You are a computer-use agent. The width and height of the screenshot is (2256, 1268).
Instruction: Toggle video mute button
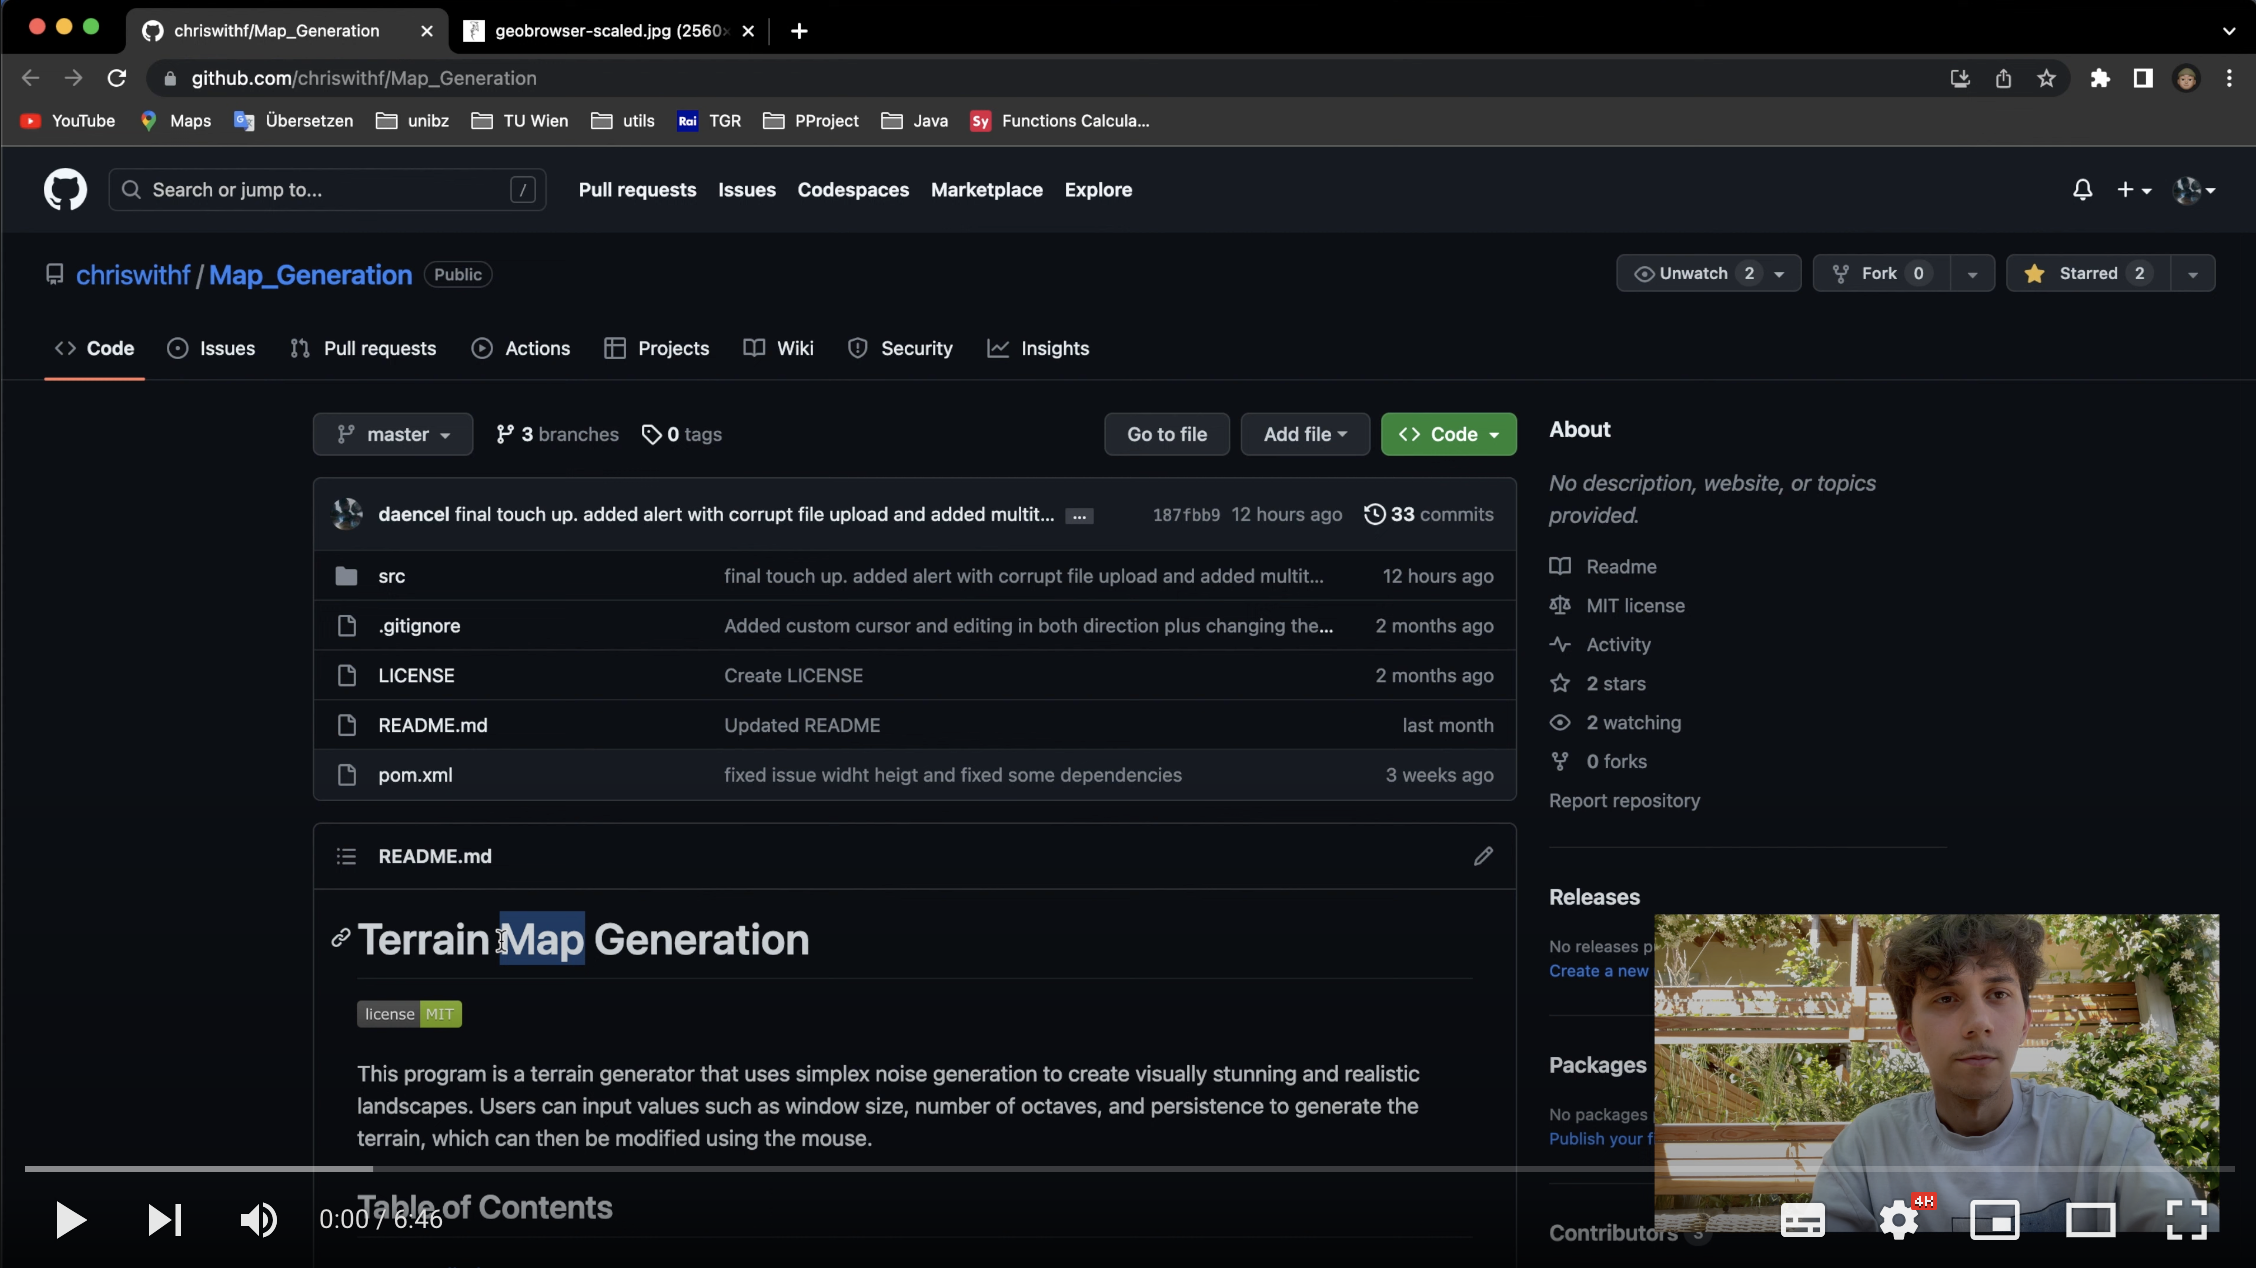click(259, 1220)
